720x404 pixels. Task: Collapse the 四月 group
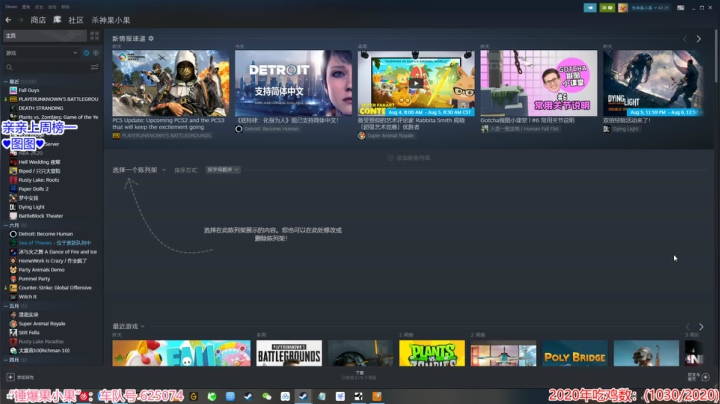pos(6,360)
